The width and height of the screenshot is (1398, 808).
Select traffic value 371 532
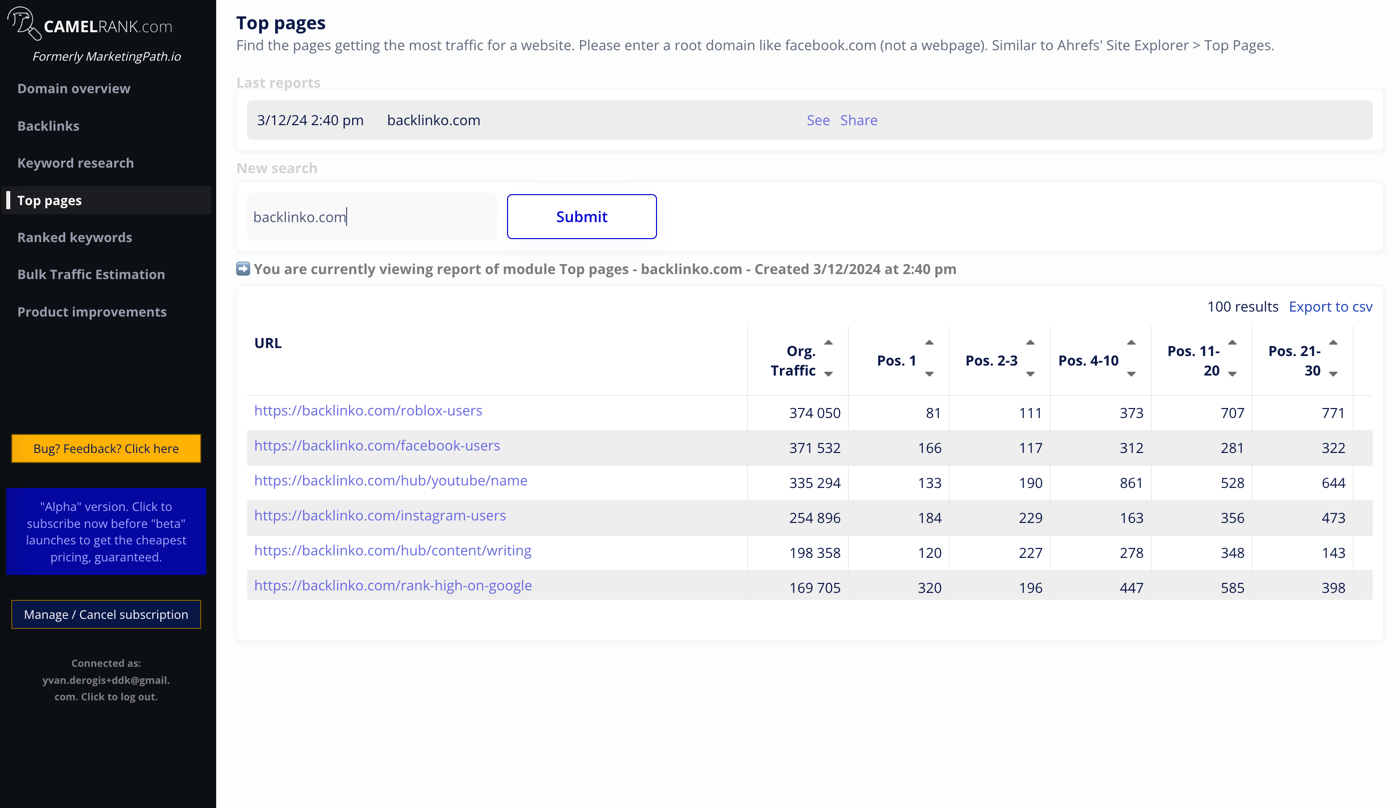pyautogui.click(x=815, y=448)
